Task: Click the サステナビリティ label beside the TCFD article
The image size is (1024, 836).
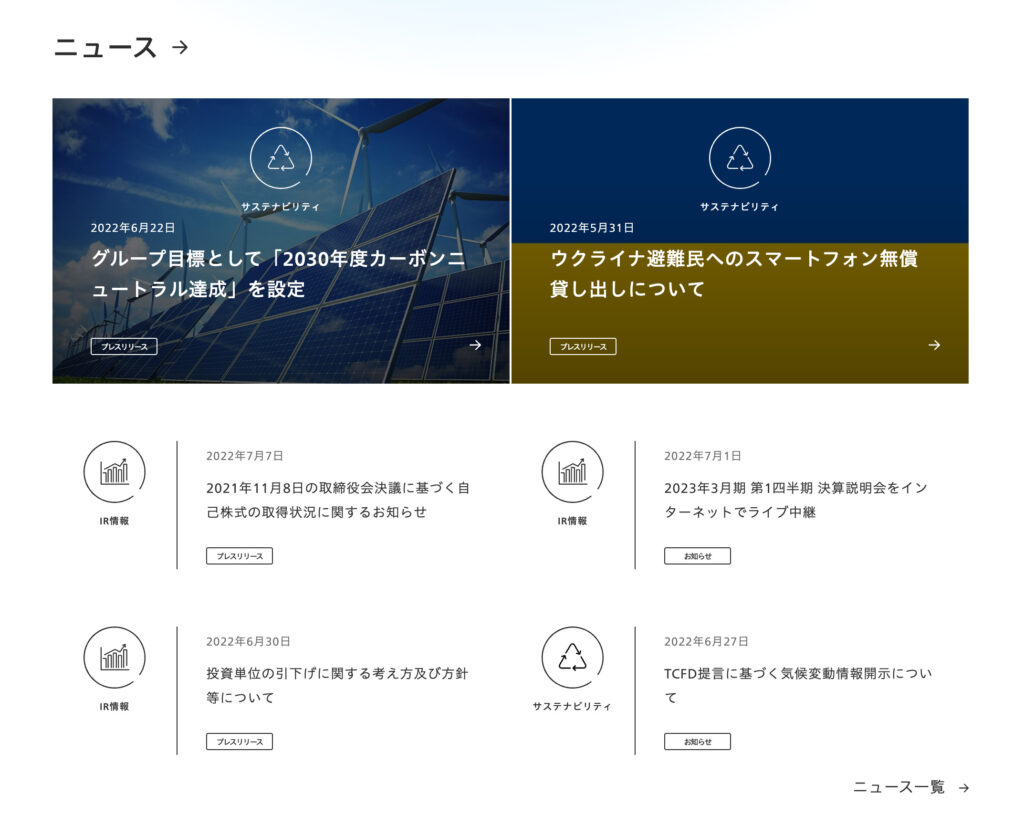Action: point(572,706)
